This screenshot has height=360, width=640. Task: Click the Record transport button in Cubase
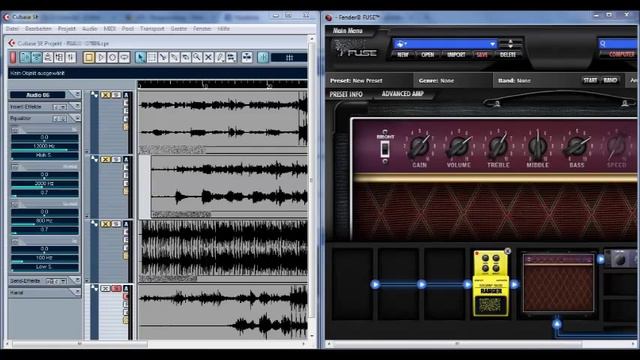click(112, 58)
